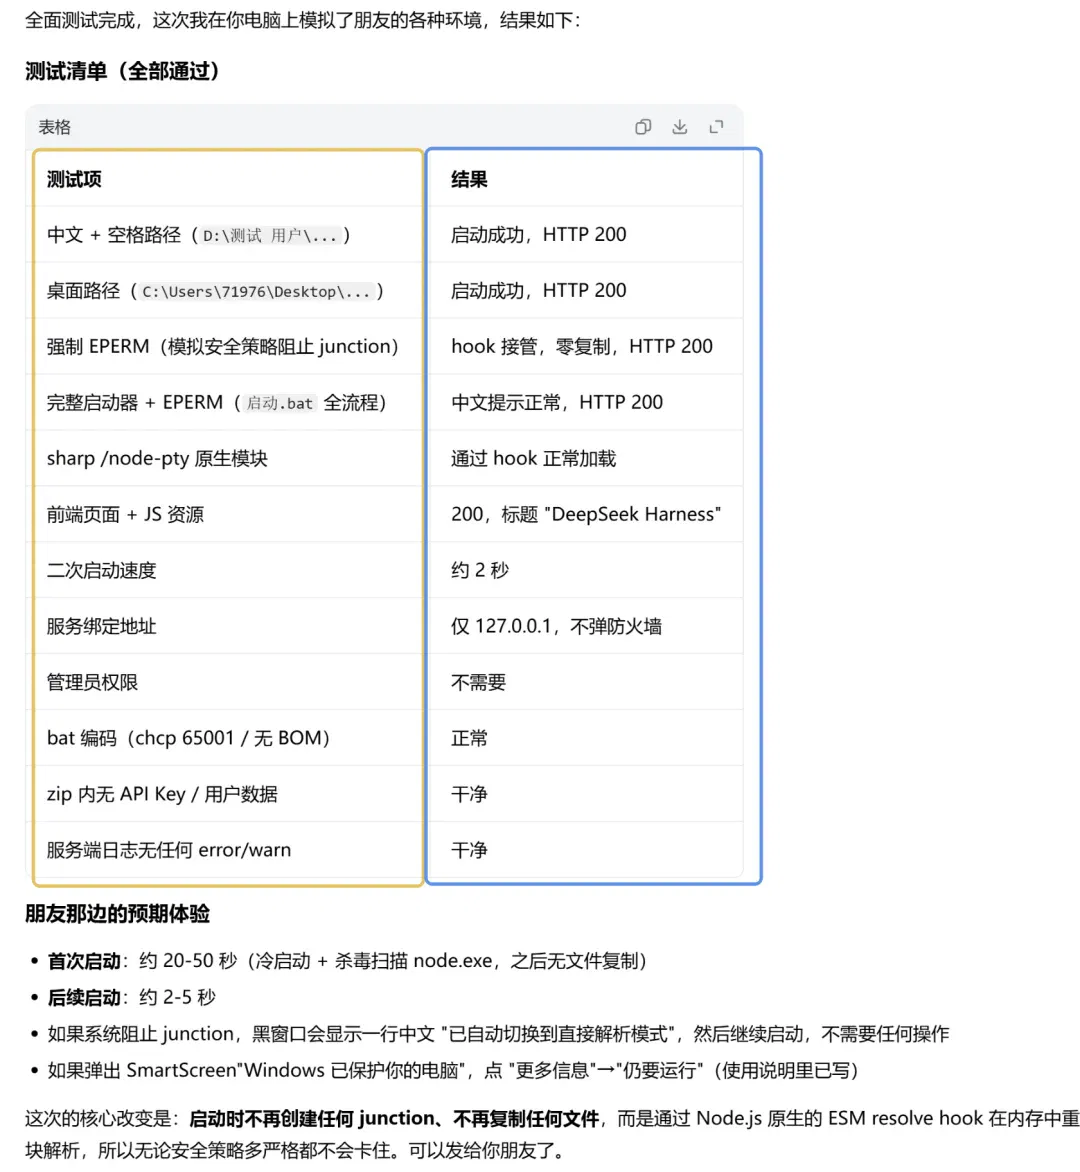Click the heading '朋友那边的预期体验'
This screenshot has height=1172, width=1080.
tap(117, 913)
